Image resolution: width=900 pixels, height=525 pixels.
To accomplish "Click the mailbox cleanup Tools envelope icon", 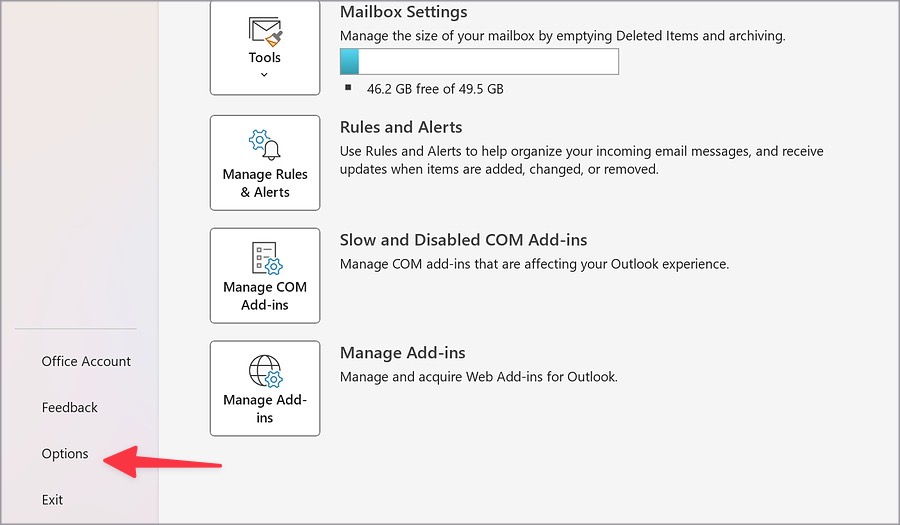I will click(x=265, y=32).
